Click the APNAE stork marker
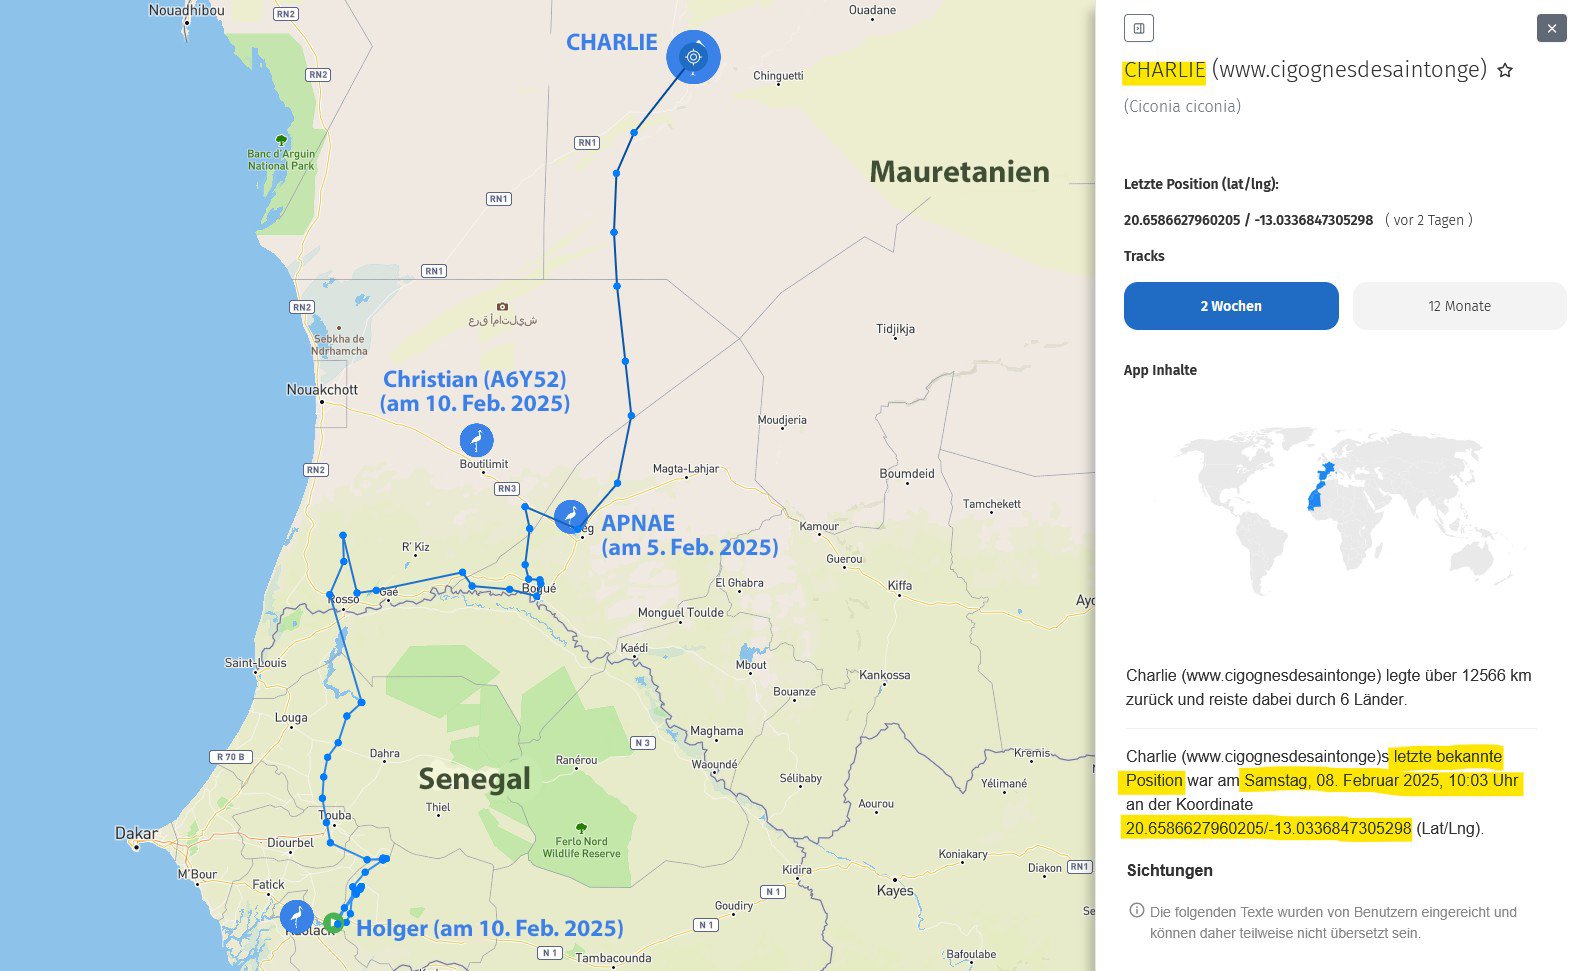Image resolution: width=1578 pixels, height=971 pixels. coord(570,516)
